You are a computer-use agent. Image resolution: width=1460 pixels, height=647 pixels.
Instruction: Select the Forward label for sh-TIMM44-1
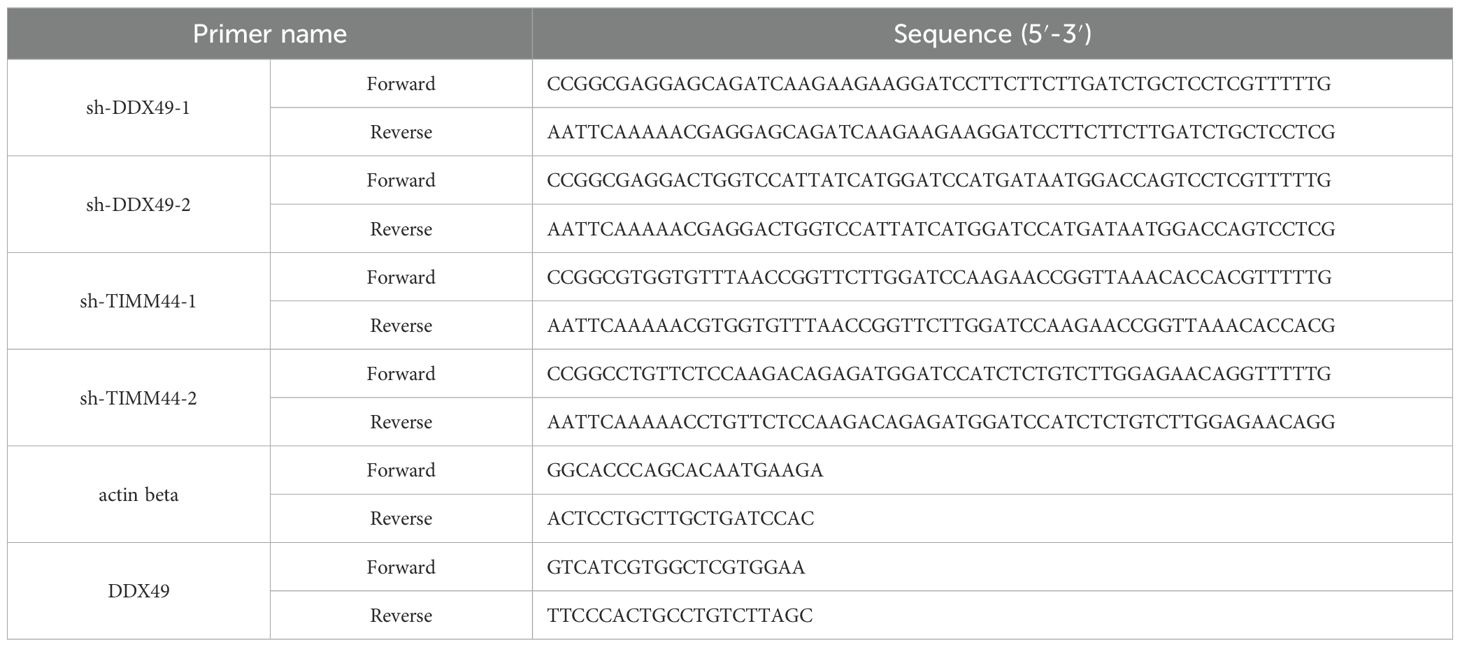coord(401,277)
